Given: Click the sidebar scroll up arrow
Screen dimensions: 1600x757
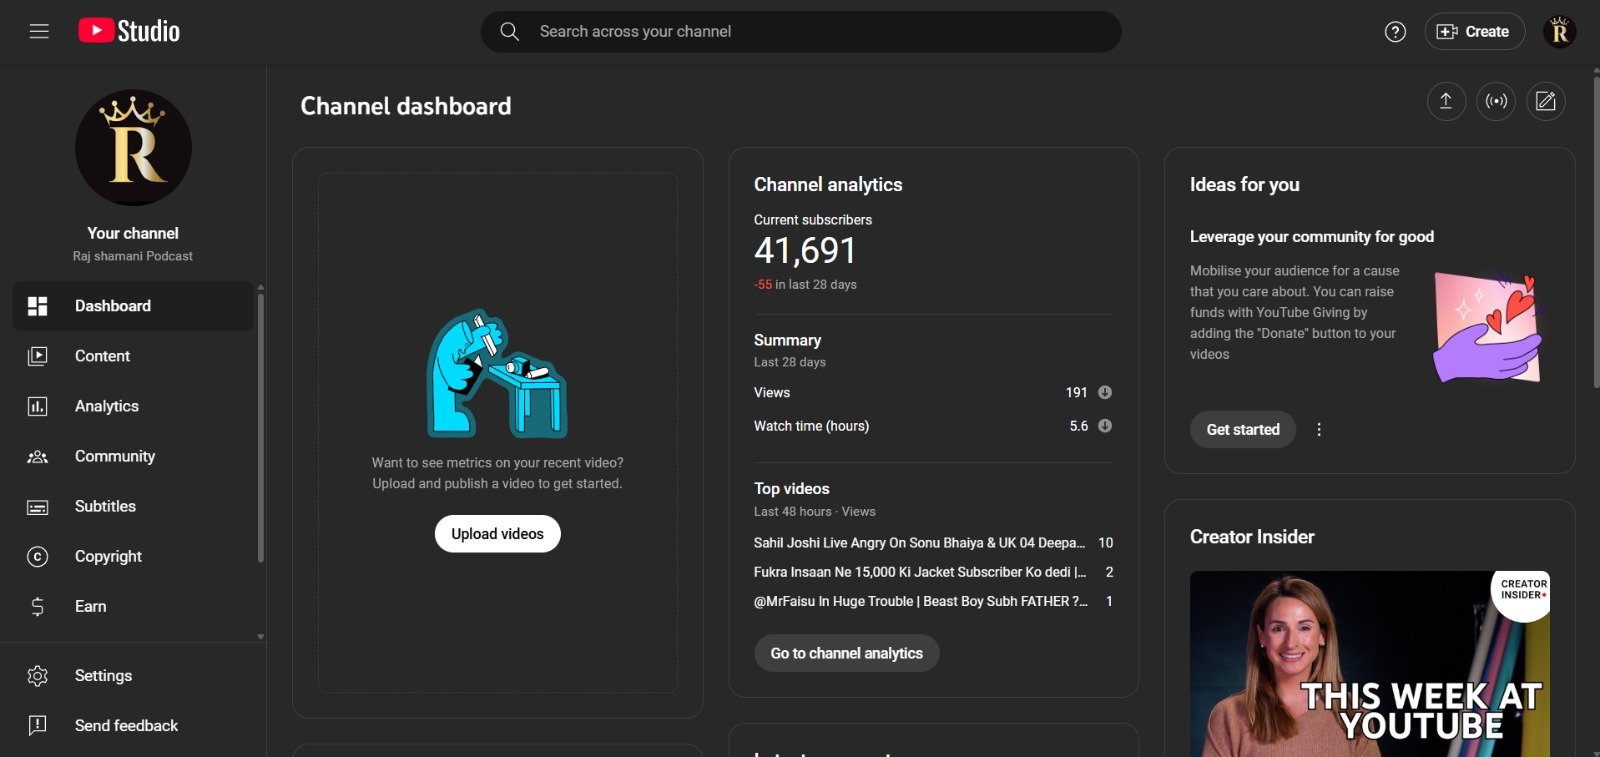Looking at the screenshot, I should click(261, 287).
